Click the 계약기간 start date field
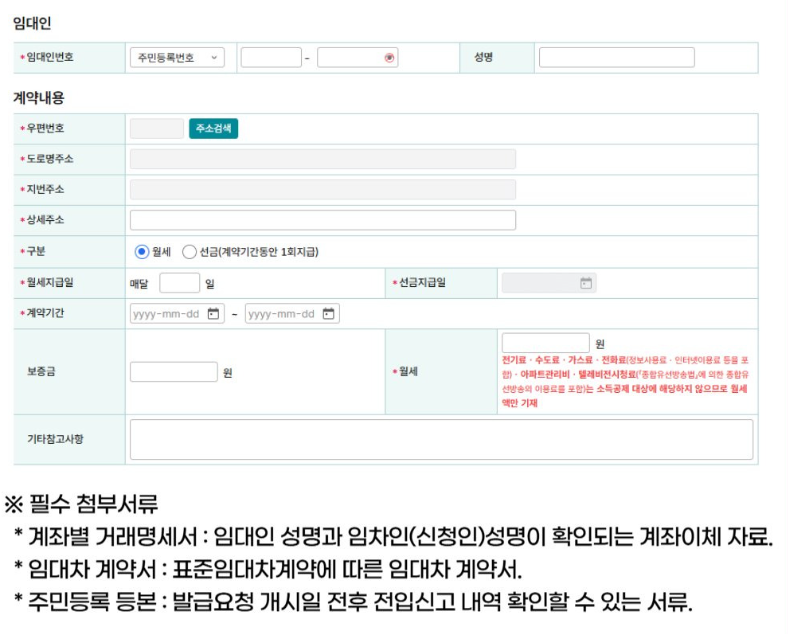 (177, 314)
